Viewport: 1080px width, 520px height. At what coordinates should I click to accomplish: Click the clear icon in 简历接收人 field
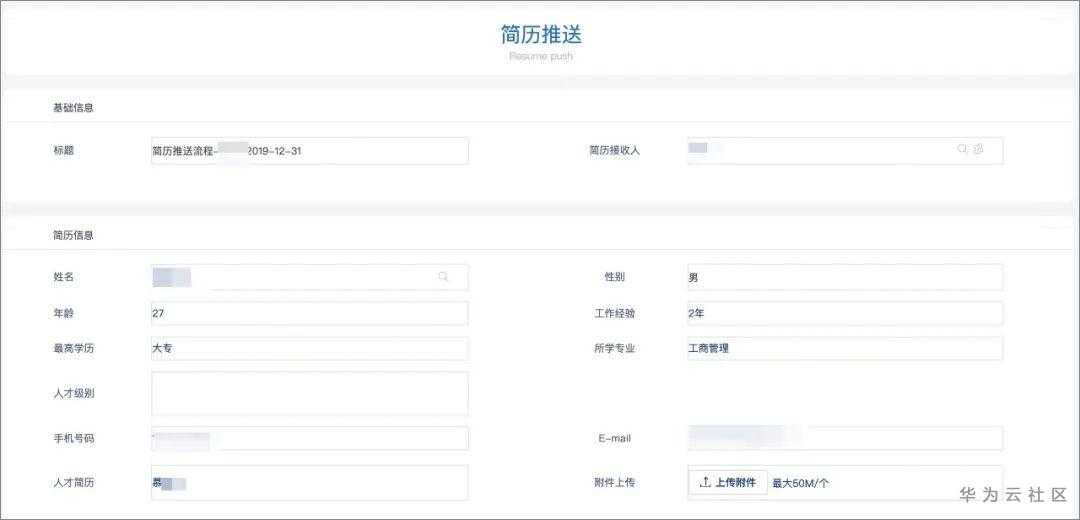[x=978, y=149]
